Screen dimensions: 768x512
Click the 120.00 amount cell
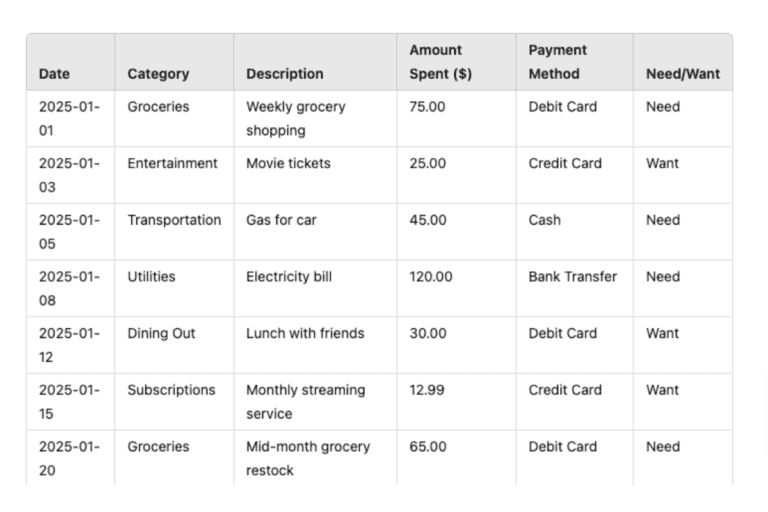tap(430, 277)
